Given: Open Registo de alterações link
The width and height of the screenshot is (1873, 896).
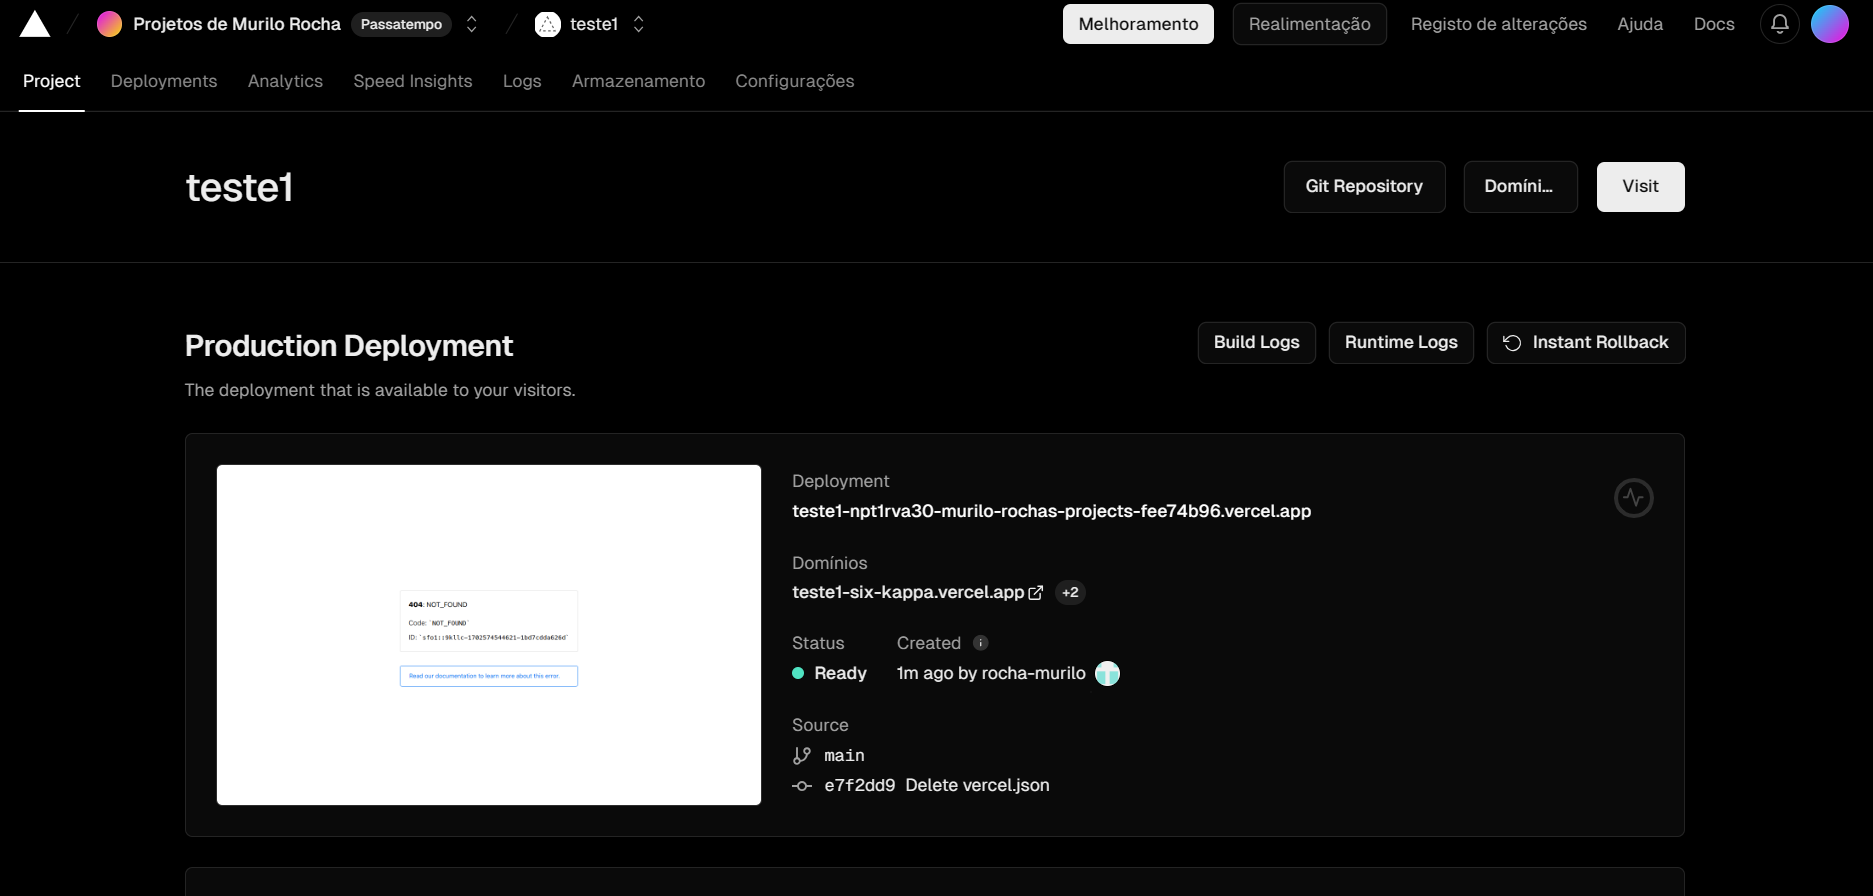Looking at the screenshot, I should point(1498,24).
